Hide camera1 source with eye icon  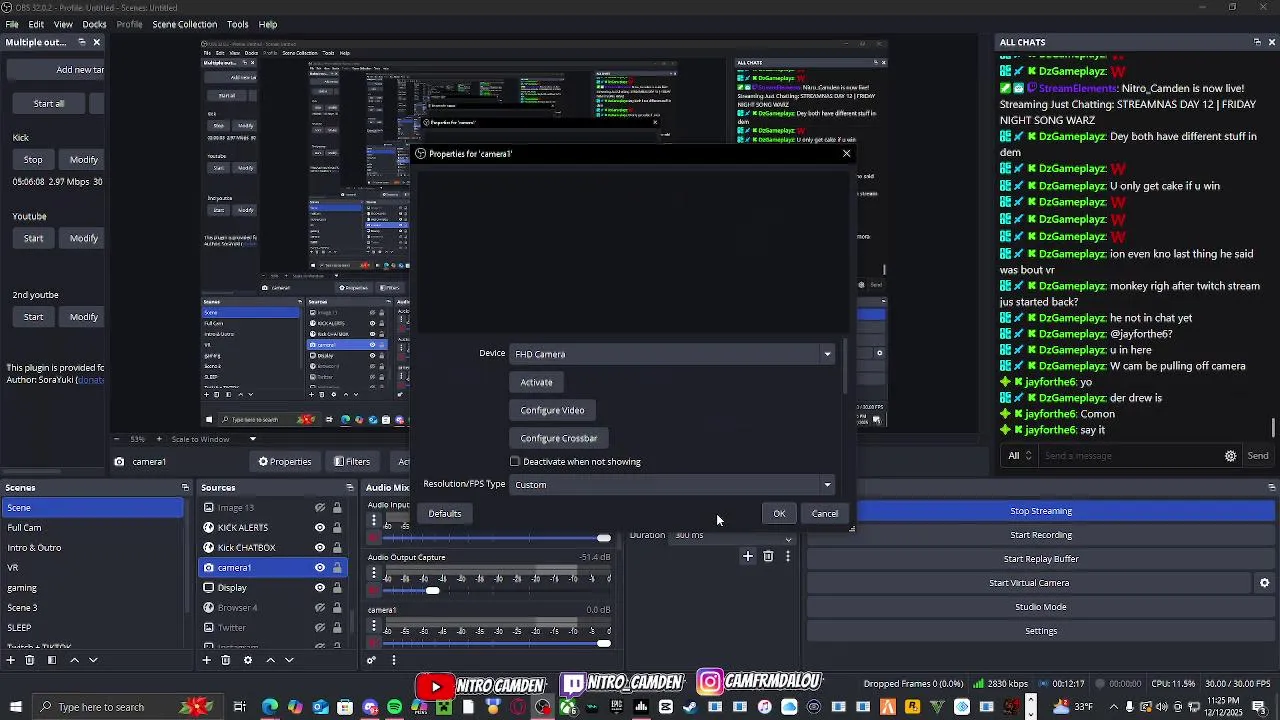[320, 567]
